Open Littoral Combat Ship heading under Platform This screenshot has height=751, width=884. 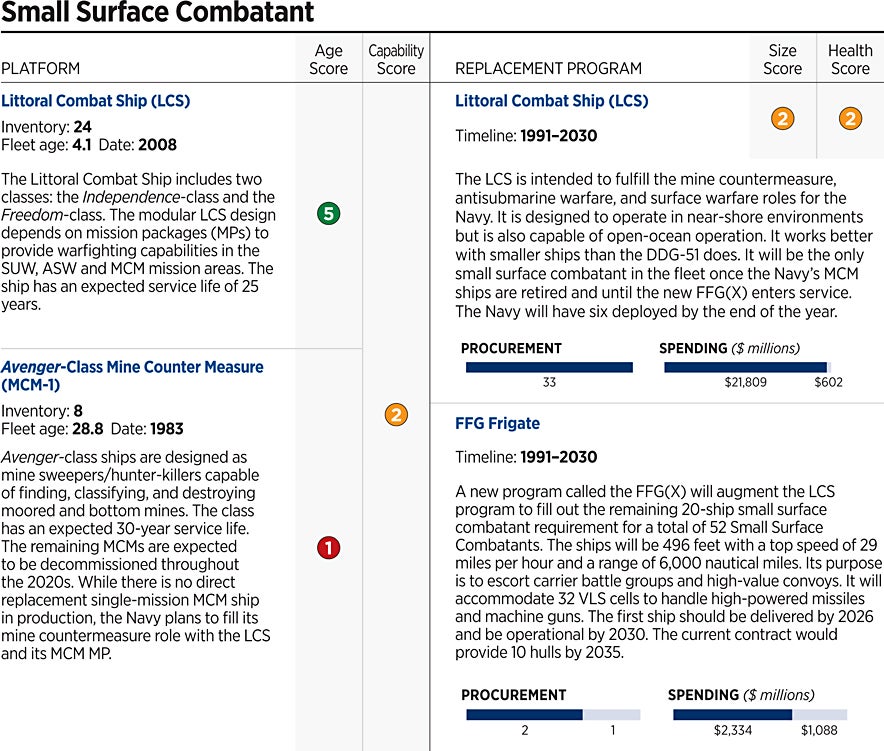96,101
